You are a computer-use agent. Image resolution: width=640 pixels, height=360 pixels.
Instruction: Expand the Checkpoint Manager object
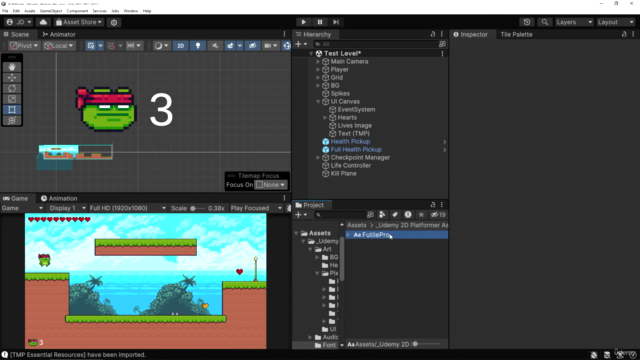[x=318, y=158]
